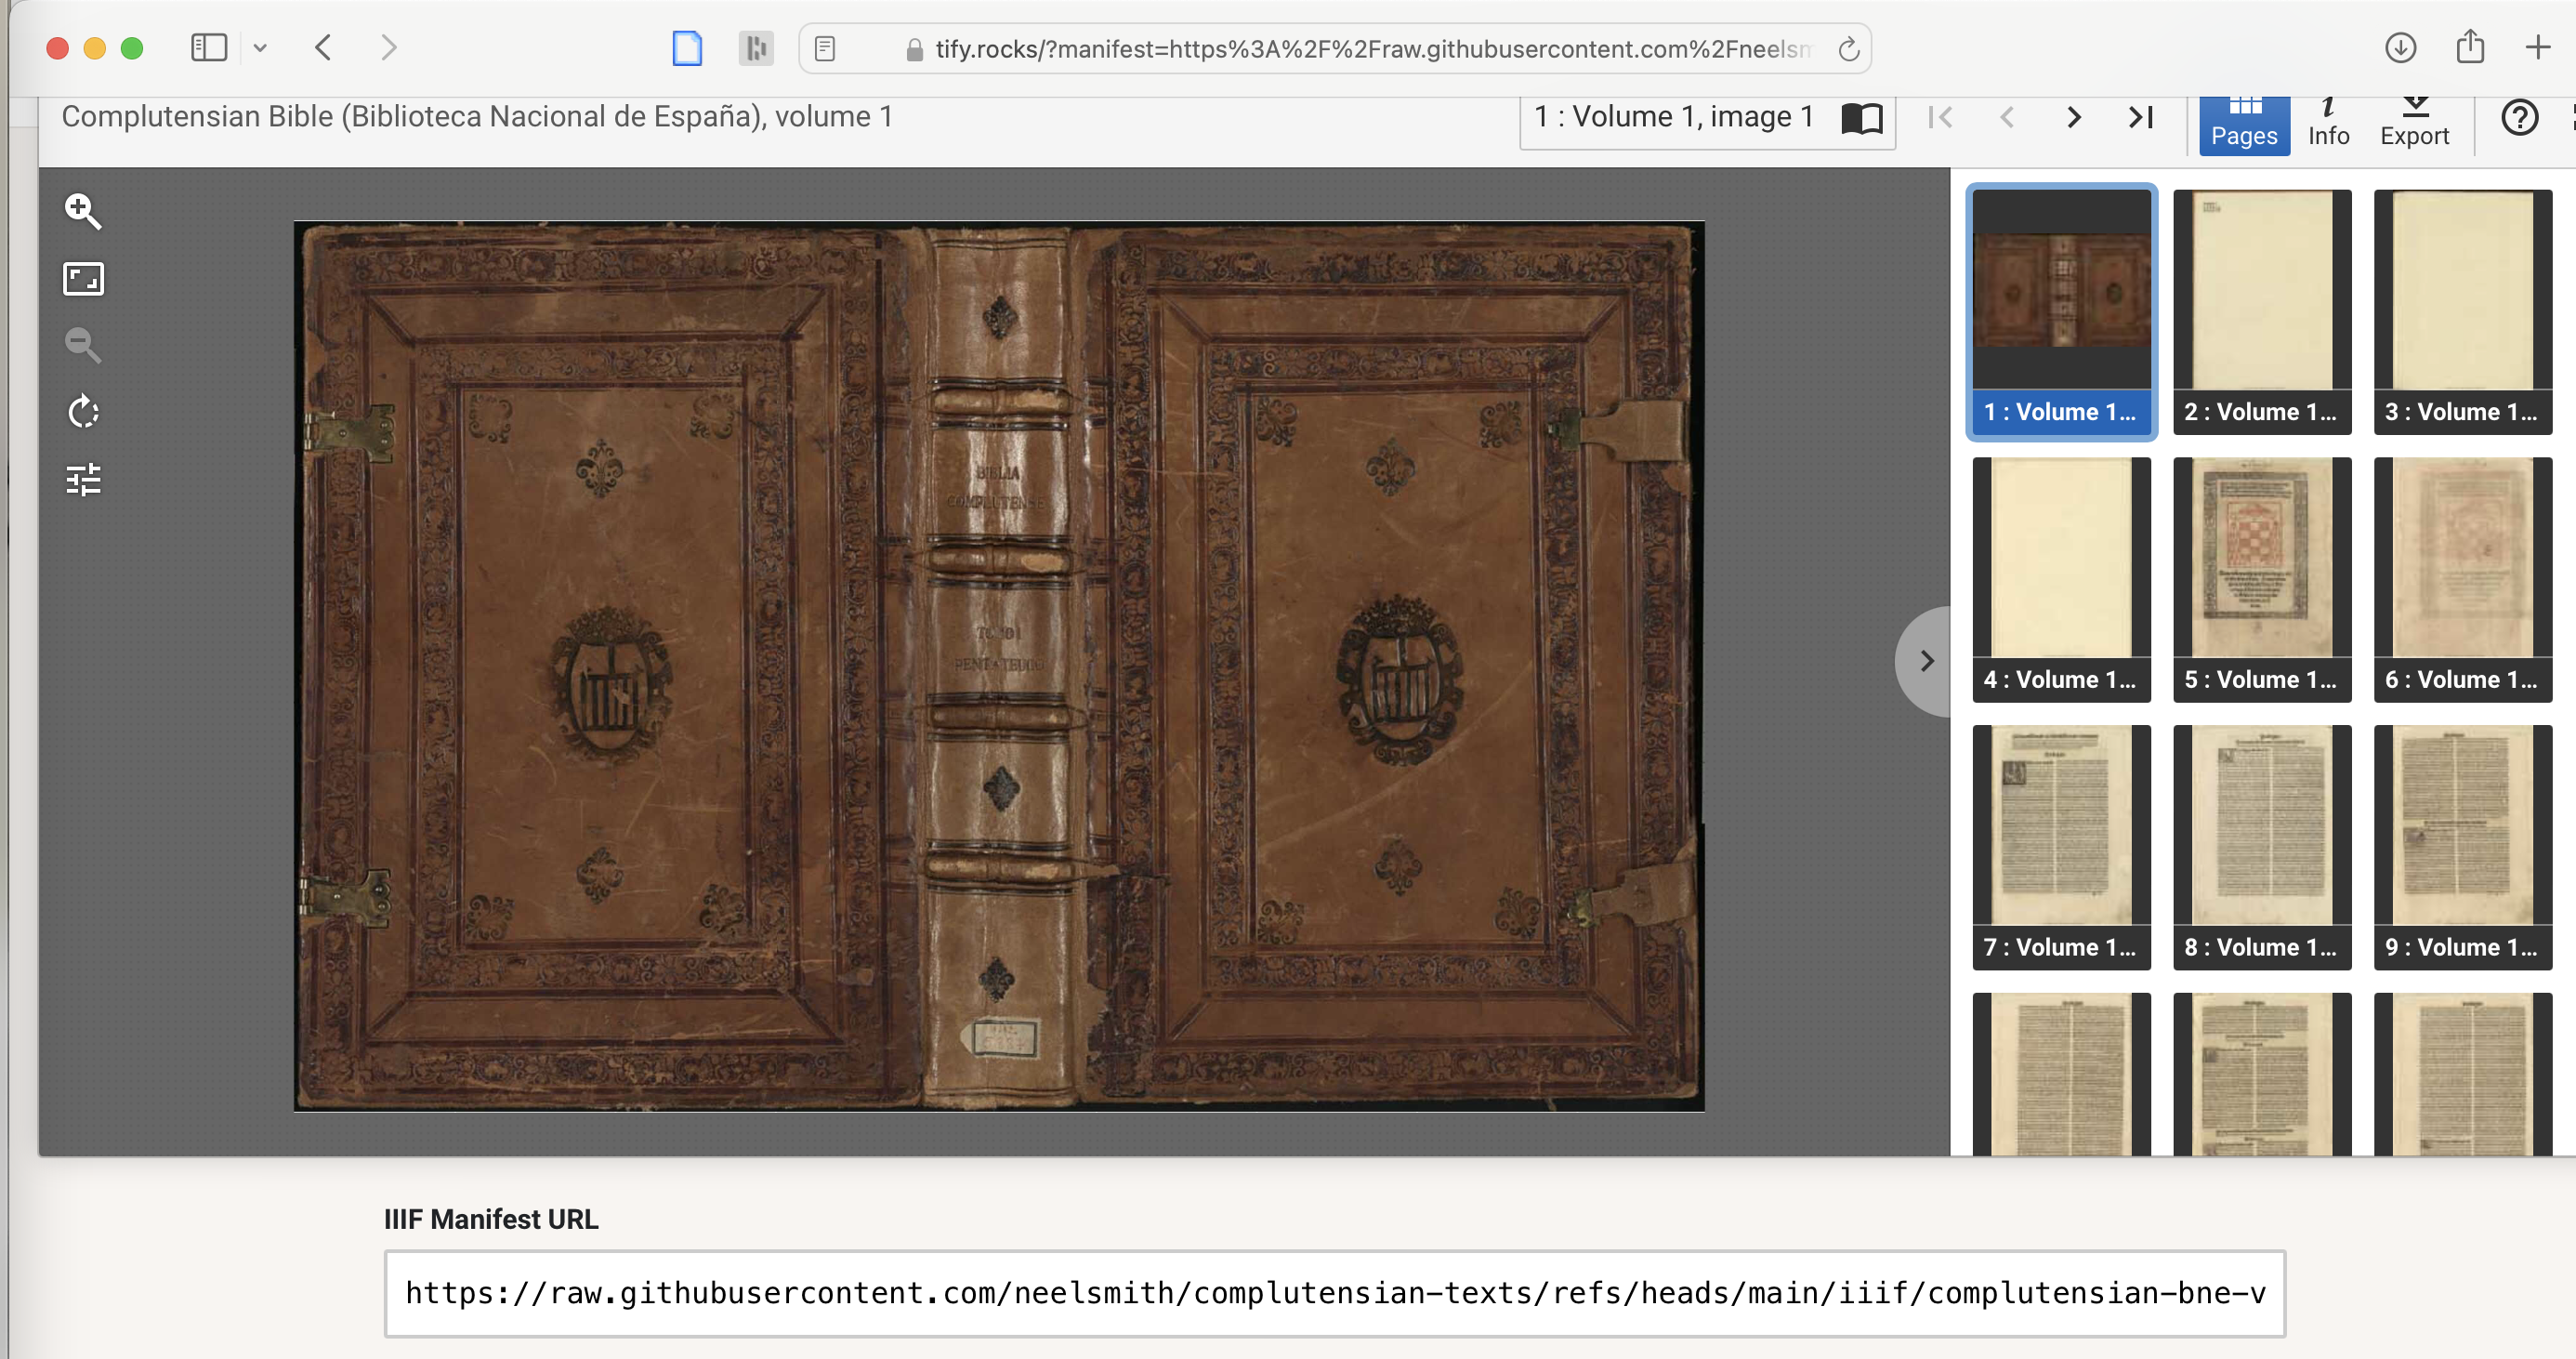Image resolution: width=2576 pixels, height=1359 pixels.
Task: Jump to the last page
Action: 2140,118
